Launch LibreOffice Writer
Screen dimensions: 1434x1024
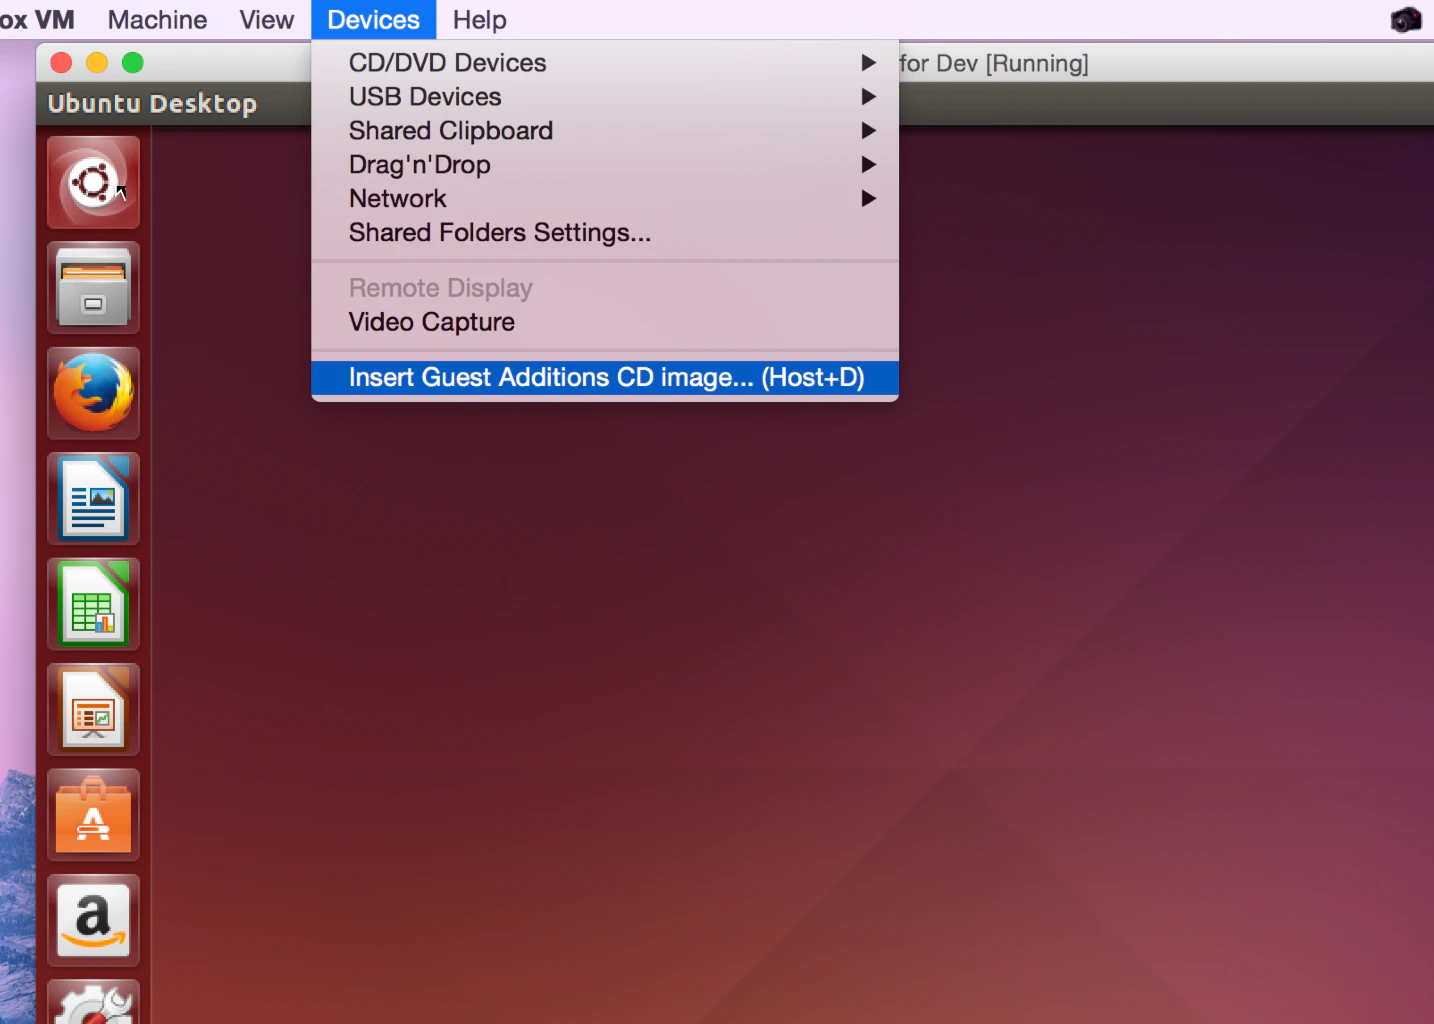point(93,499)
